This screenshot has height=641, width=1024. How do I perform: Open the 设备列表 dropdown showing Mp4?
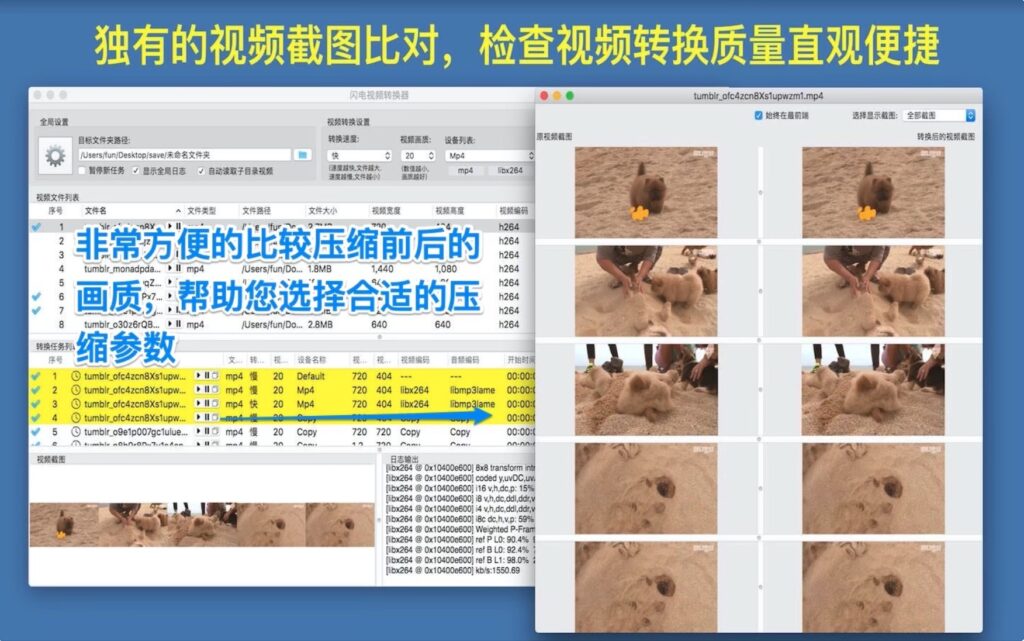coord(489,155)
